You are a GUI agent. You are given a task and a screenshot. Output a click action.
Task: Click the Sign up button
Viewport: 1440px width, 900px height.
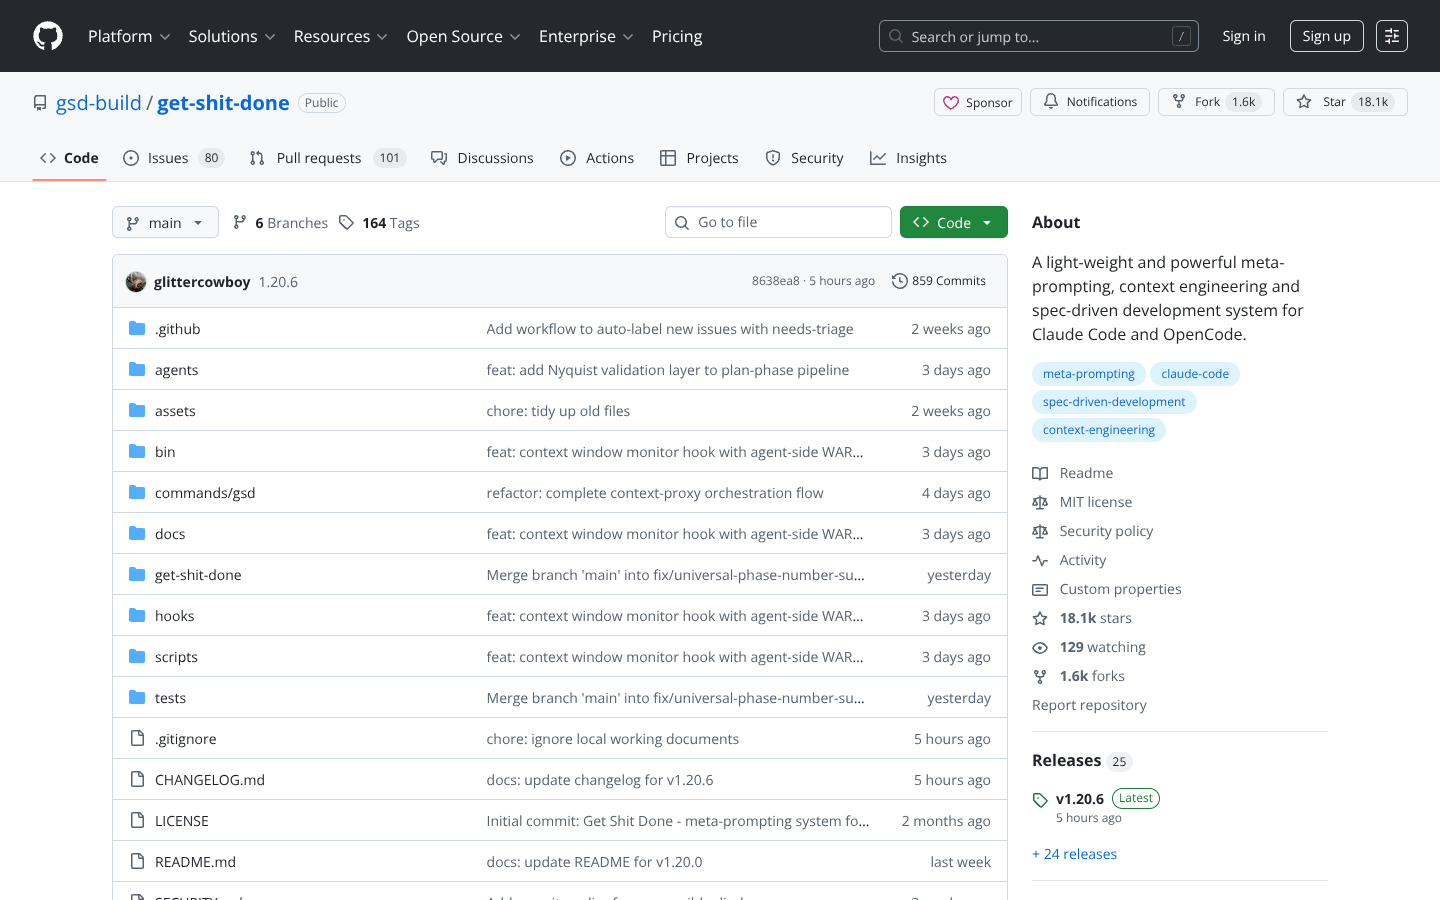pos(1326,36)
